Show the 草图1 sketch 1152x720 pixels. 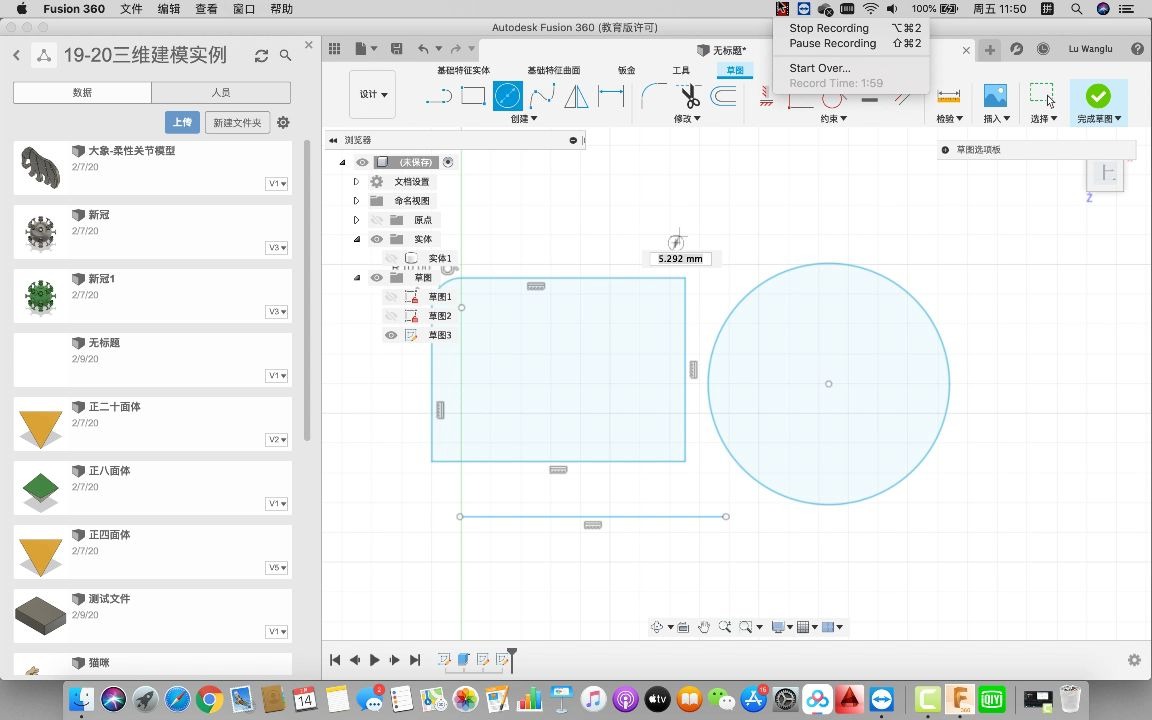click(x=391, y=296)
